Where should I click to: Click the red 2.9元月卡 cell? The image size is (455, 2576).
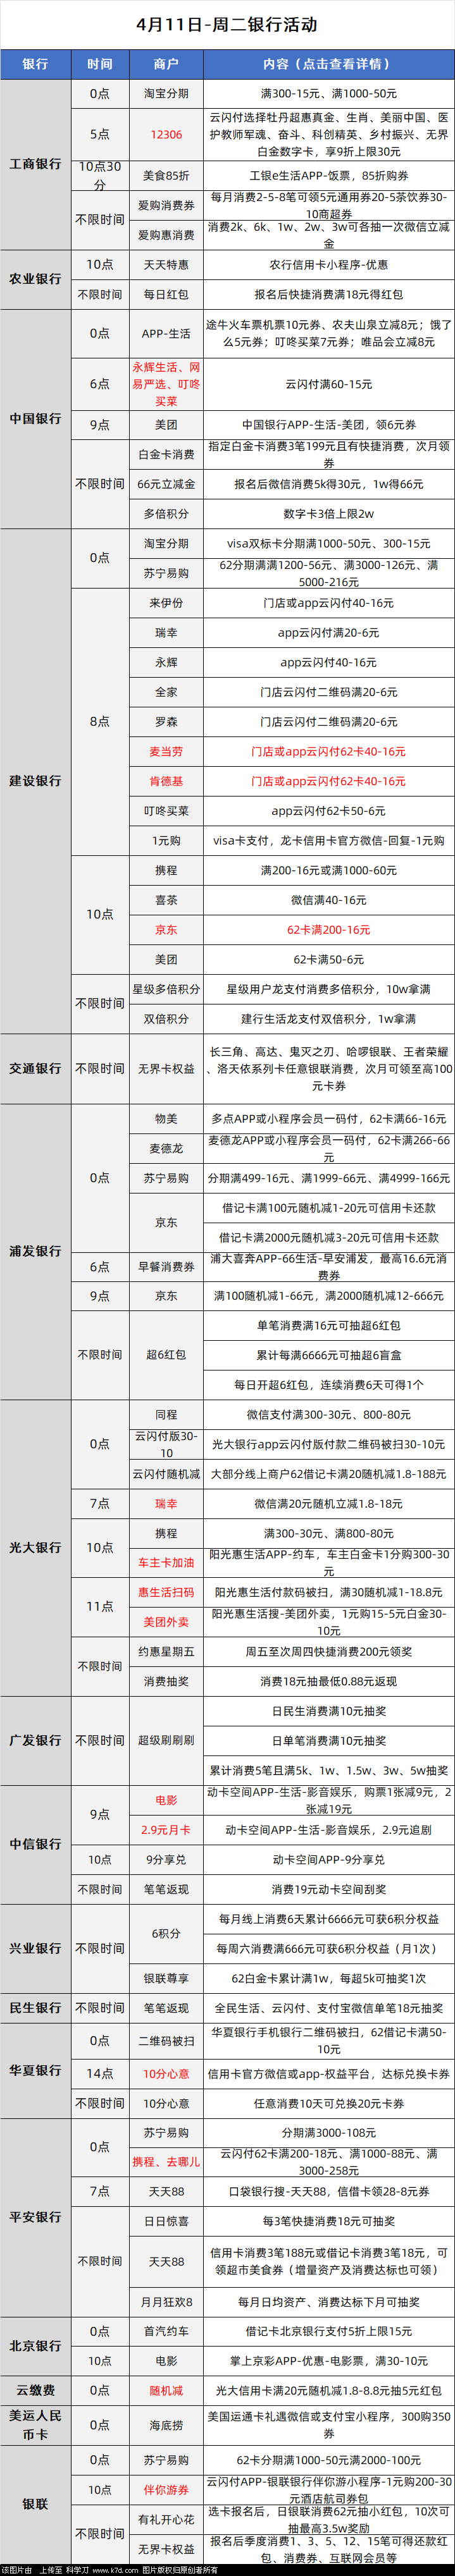coord(166,1830)
